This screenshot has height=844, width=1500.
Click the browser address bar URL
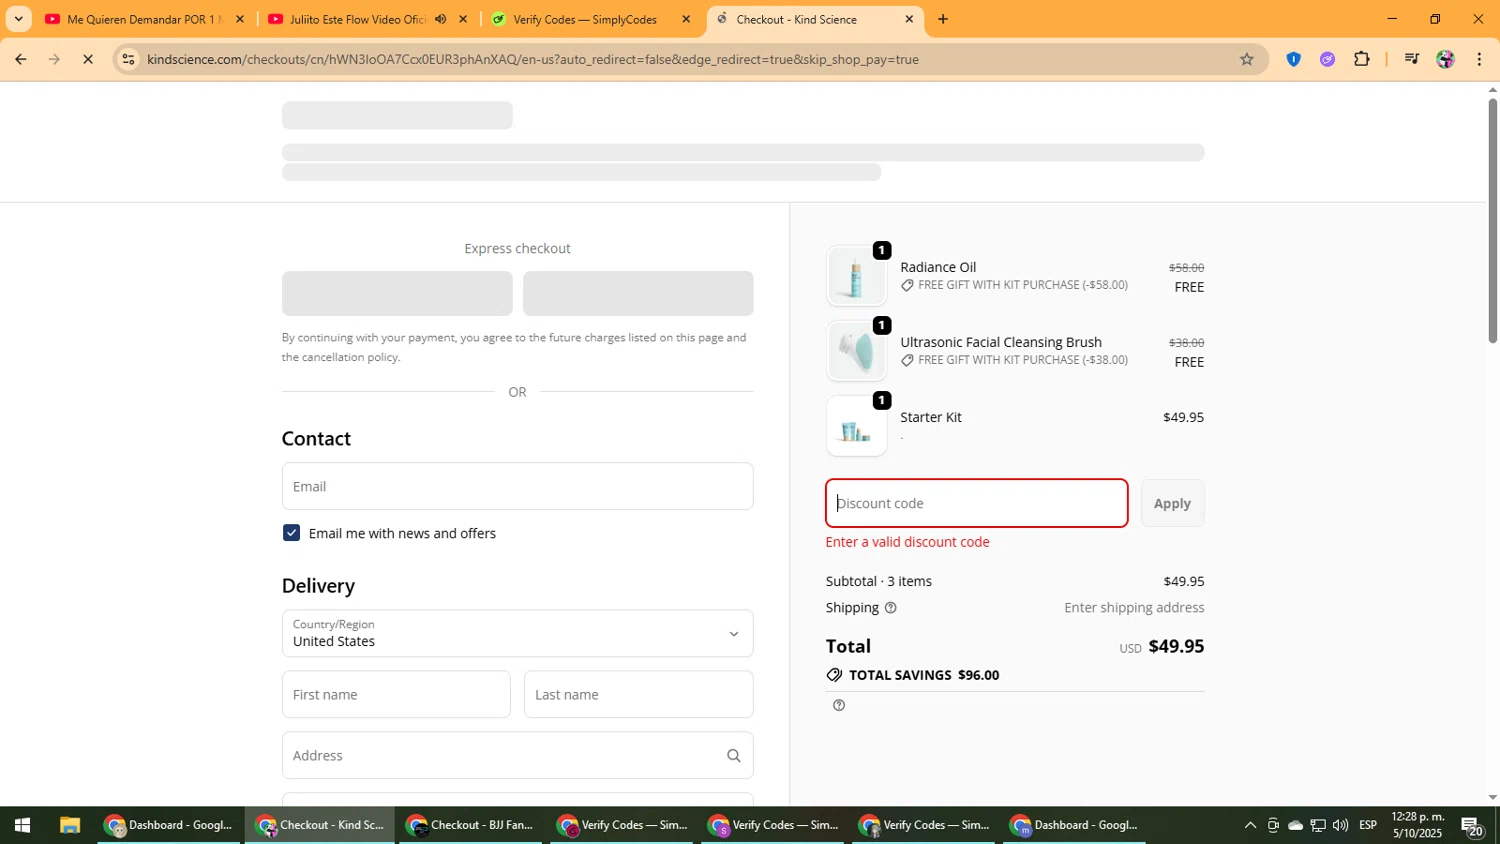pyautogui.click(x=533, y=59)
